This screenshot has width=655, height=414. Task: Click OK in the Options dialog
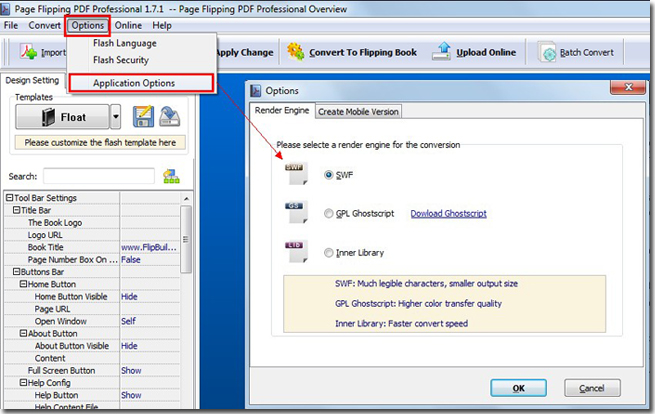pyautogui.click(x=518, y=388)
